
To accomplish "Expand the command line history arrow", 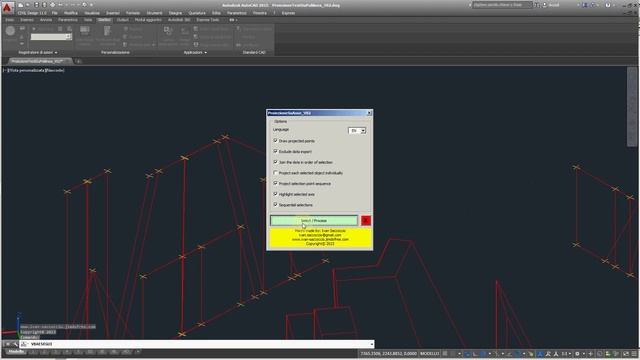I will (x=371, y=344).
